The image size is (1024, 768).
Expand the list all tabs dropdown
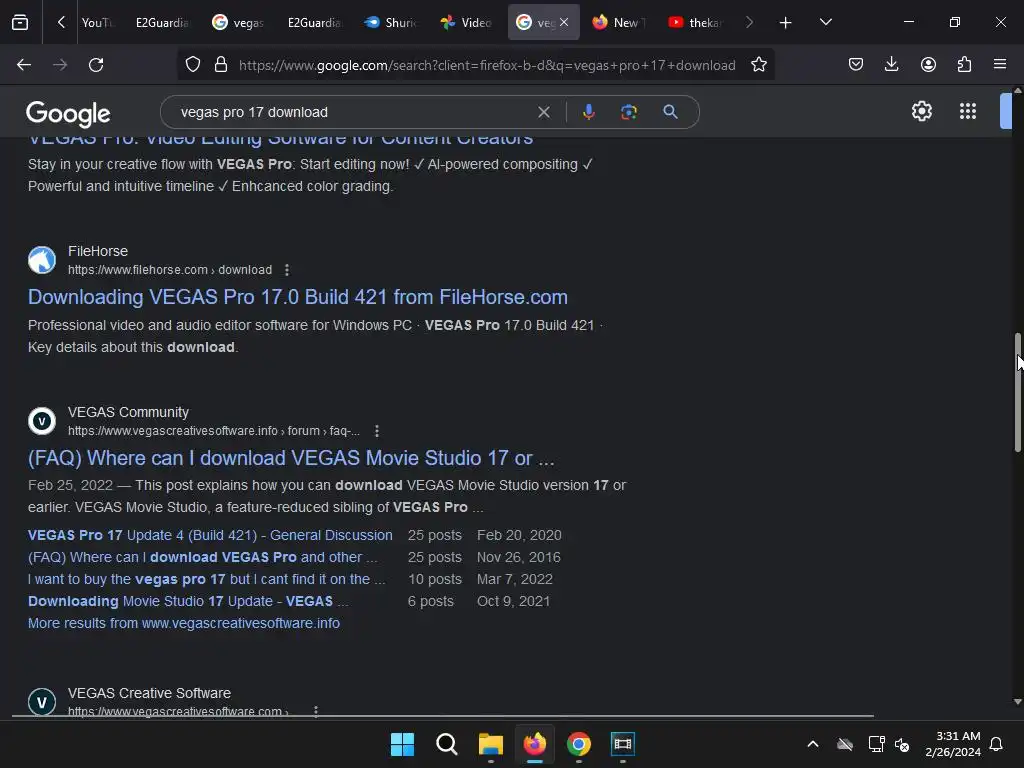(825, 22)
